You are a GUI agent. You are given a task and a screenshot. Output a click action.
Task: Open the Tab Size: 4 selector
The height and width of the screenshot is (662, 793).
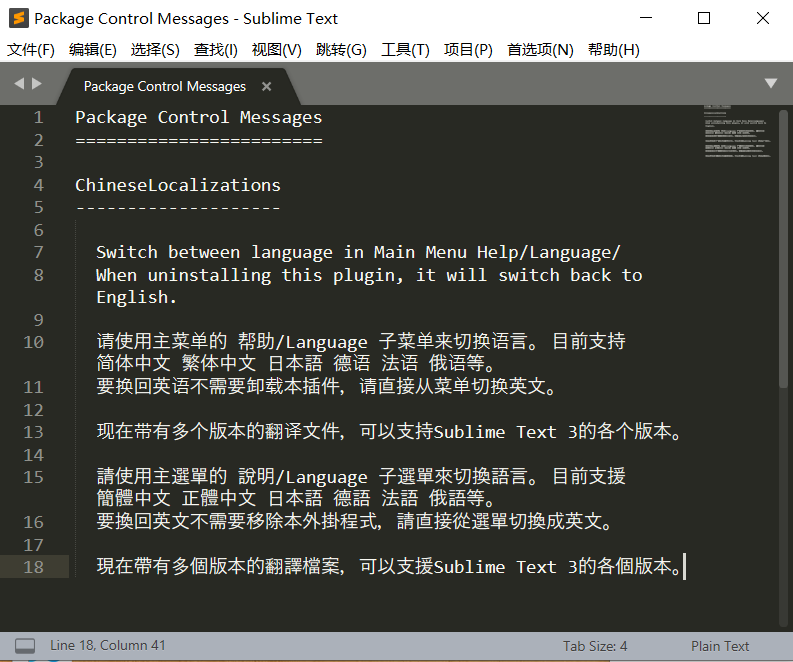[x=595, y=646]
